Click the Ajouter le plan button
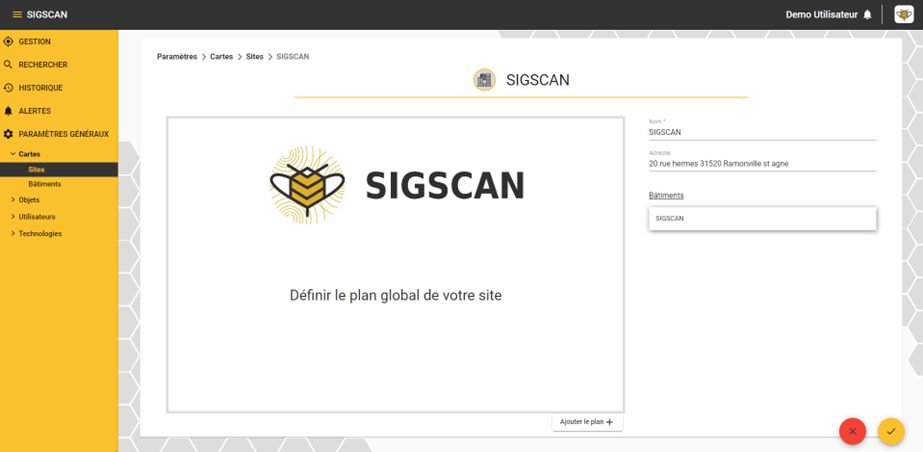This screenshot has width=923, height=452. pyautogui.click(x=587, y=422)
